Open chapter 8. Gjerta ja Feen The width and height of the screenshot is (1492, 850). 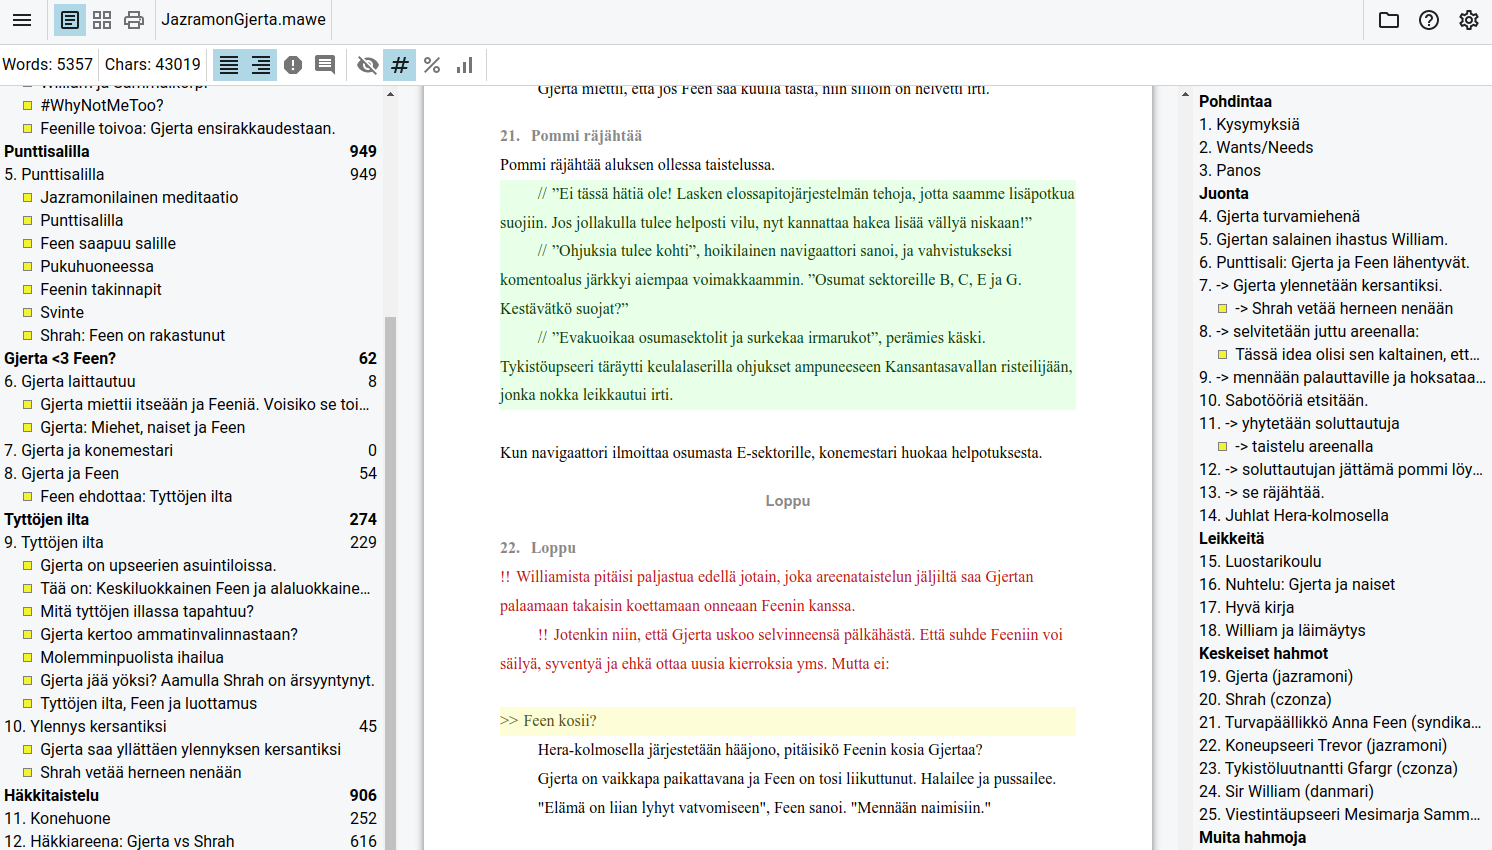point(190,473)
